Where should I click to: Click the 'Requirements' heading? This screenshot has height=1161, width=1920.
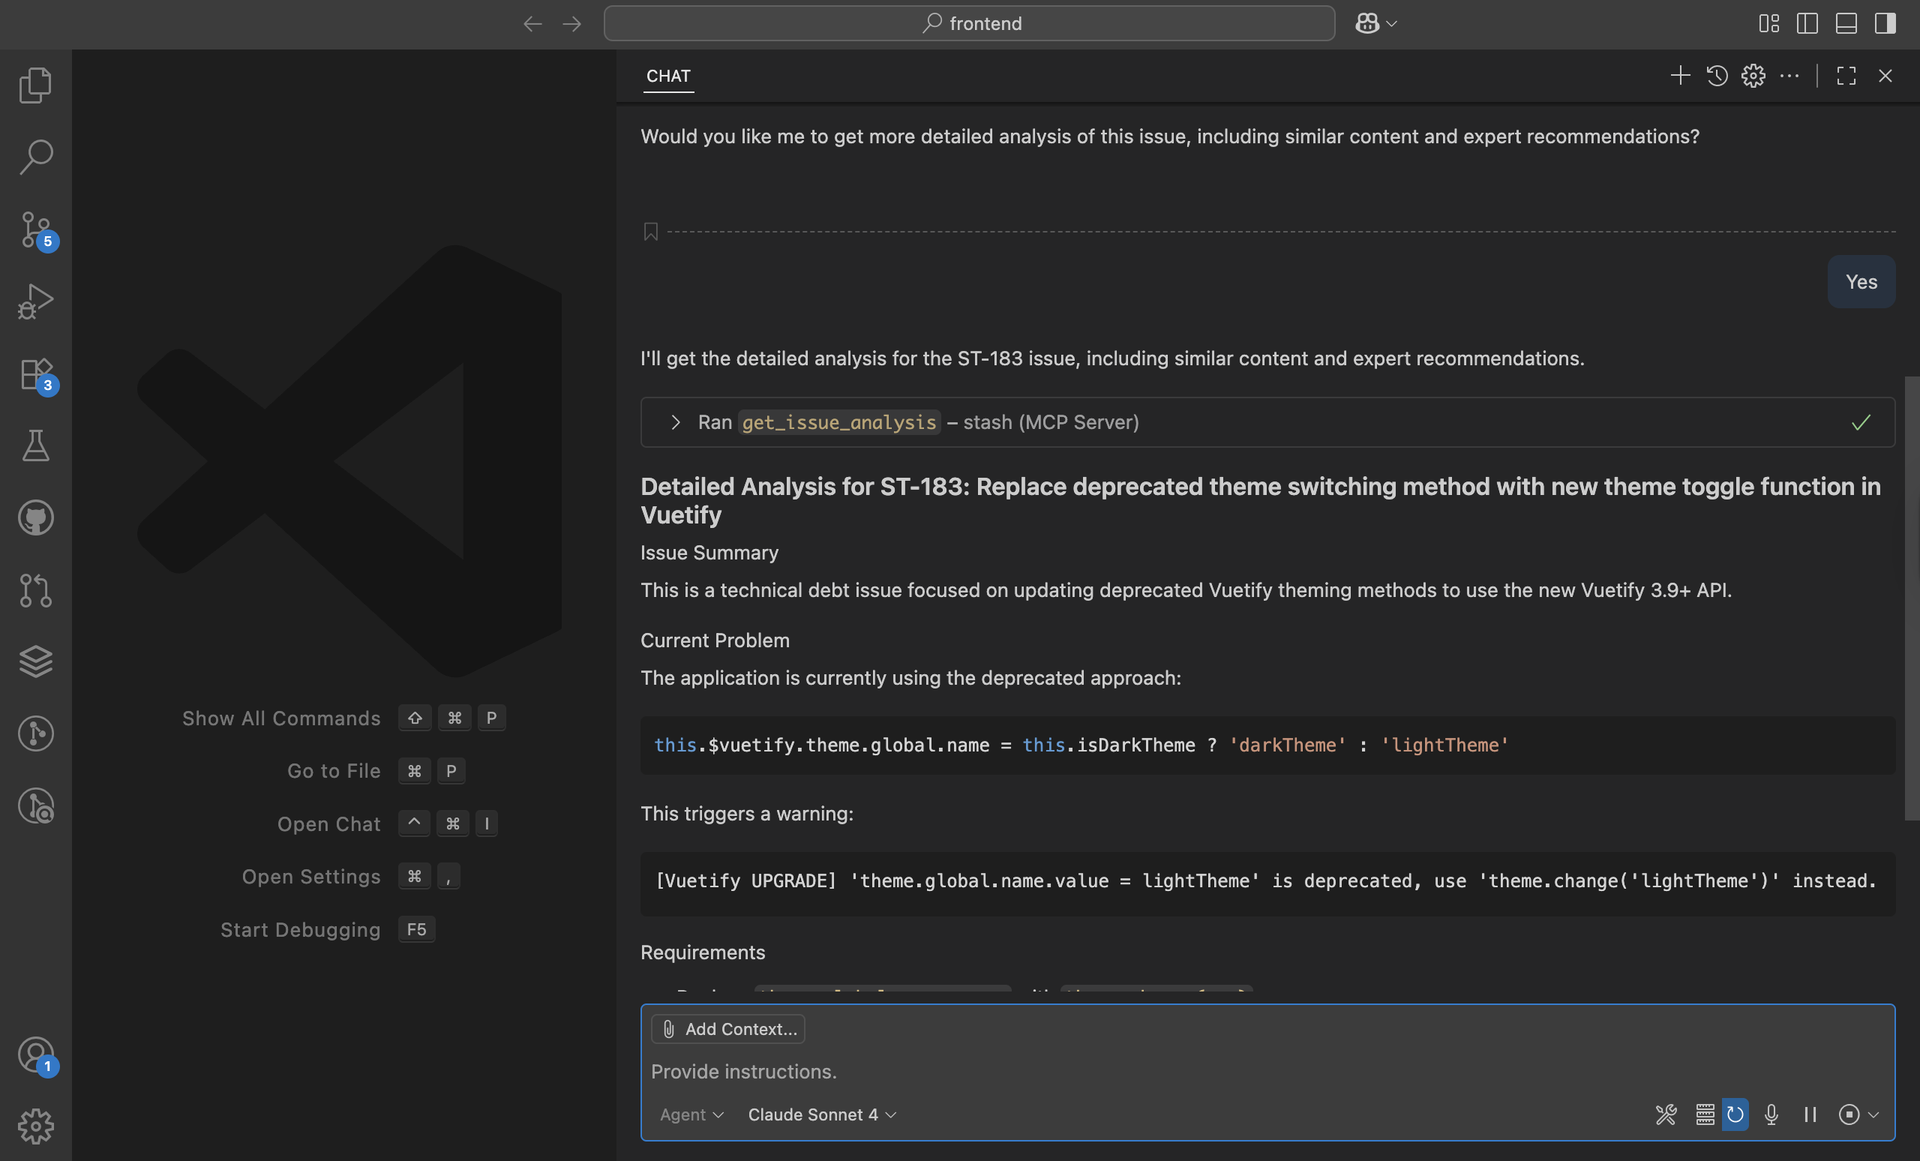click(703, 952)
